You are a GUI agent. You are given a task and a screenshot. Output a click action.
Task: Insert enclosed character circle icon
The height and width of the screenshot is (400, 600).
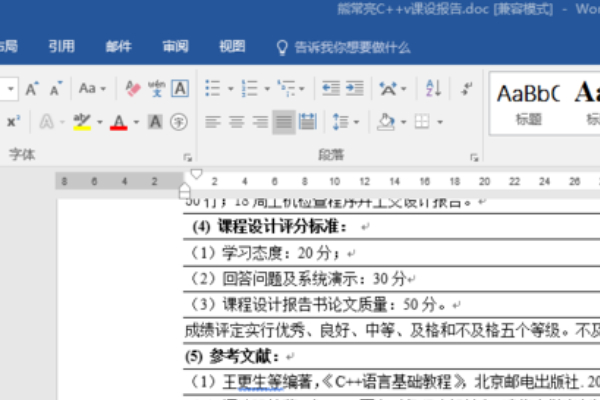tap(179, 122)
